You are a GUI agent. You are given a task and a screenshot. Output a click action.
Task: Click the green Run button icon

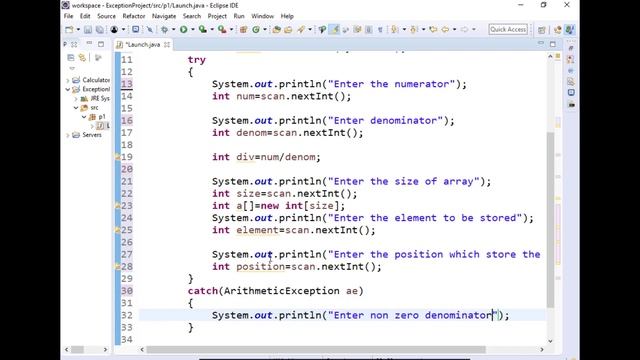(x=184, y=29)
